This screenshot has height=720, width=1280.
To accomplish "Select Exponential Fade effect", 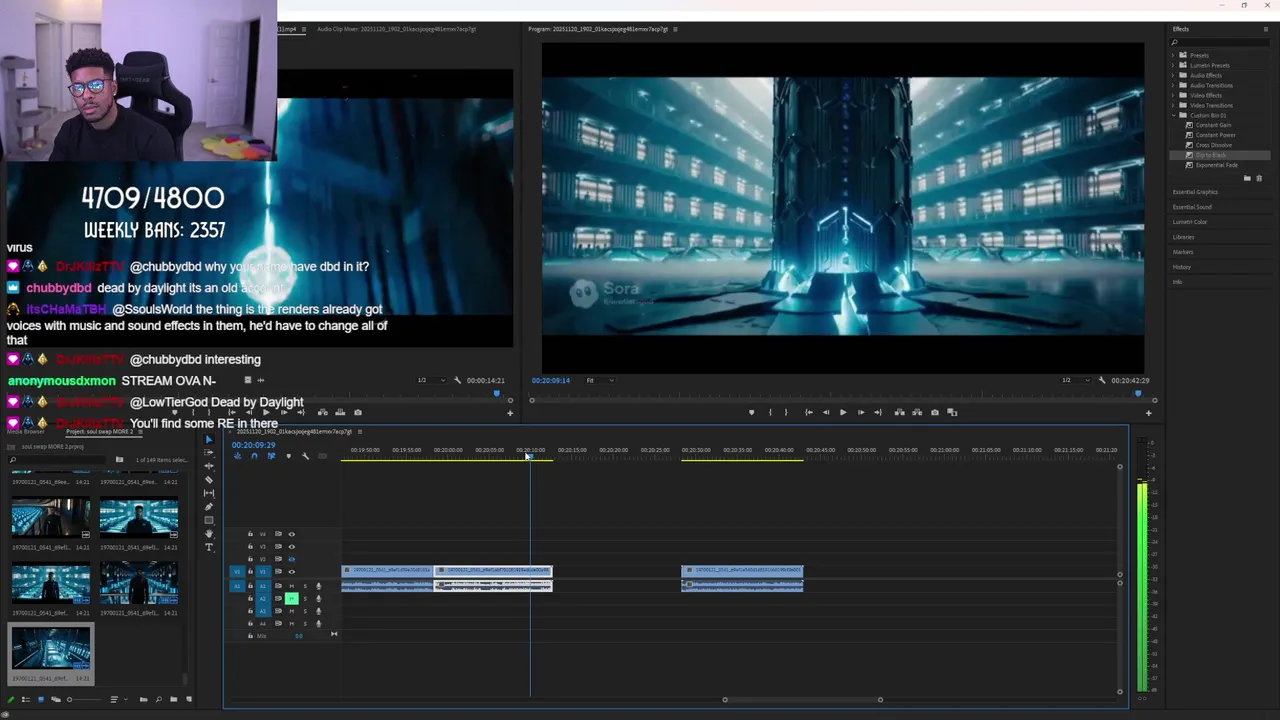I will point(1216,166).
